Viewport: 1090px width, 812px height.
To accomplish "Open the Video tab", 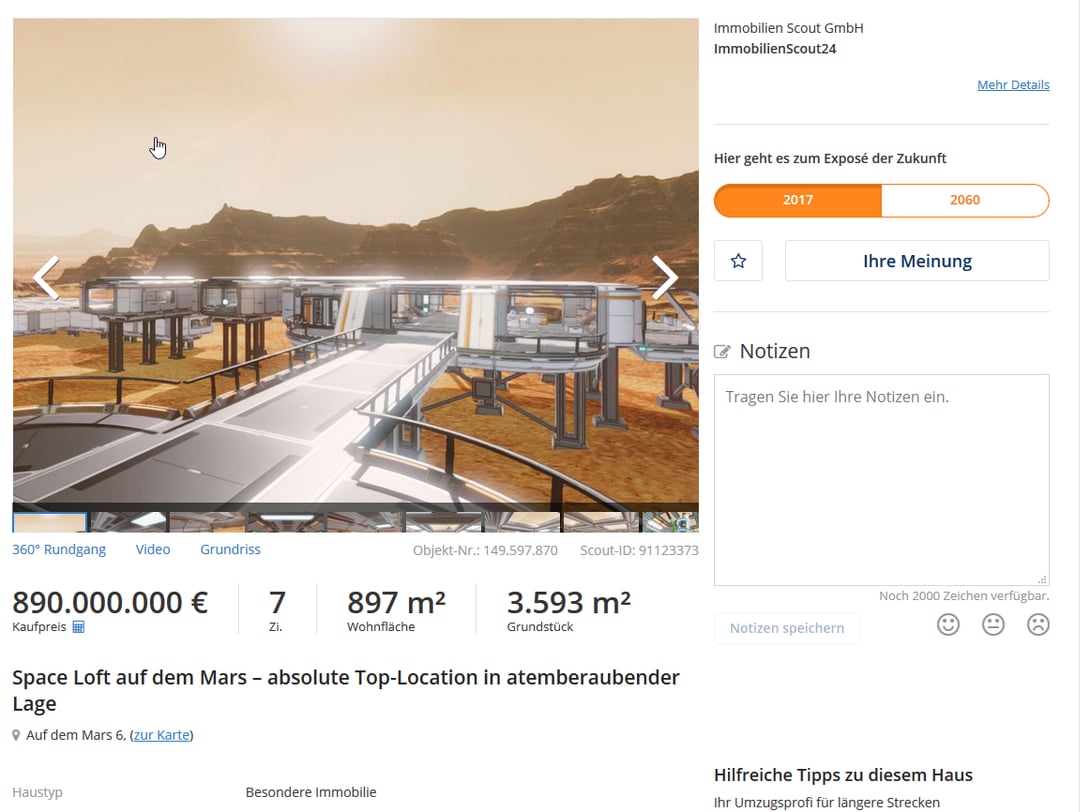I will coord(153,549).
